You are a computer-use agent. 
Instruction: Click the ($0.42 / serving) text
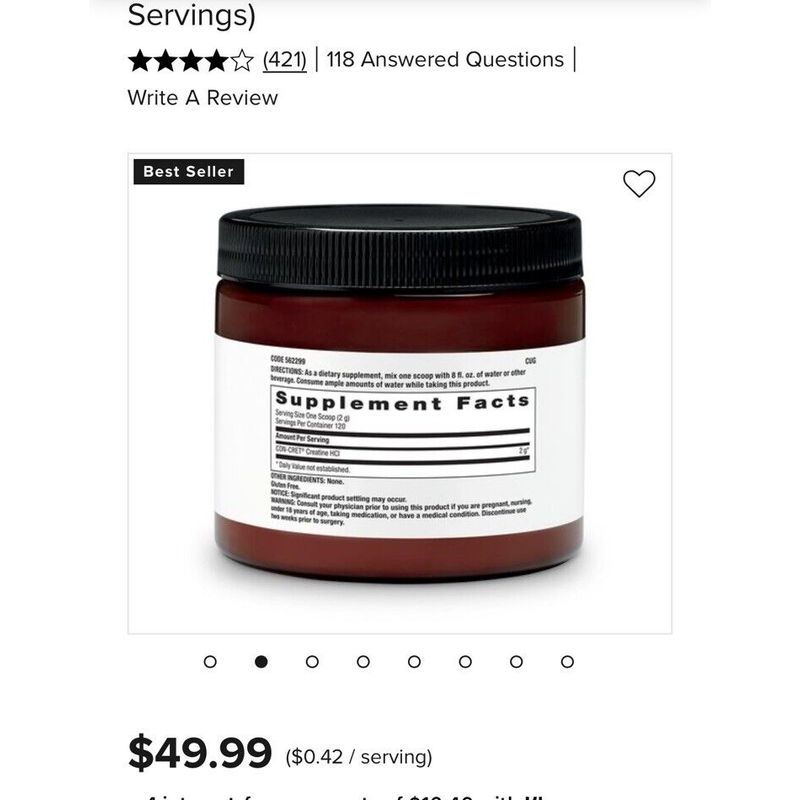pos(359,757)
